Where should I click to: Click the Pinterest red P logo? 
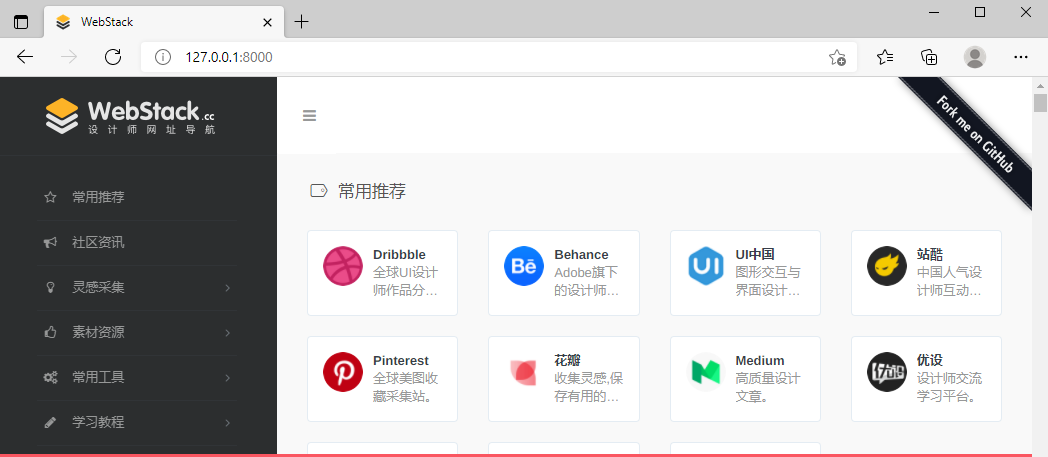tap(343, 372)
